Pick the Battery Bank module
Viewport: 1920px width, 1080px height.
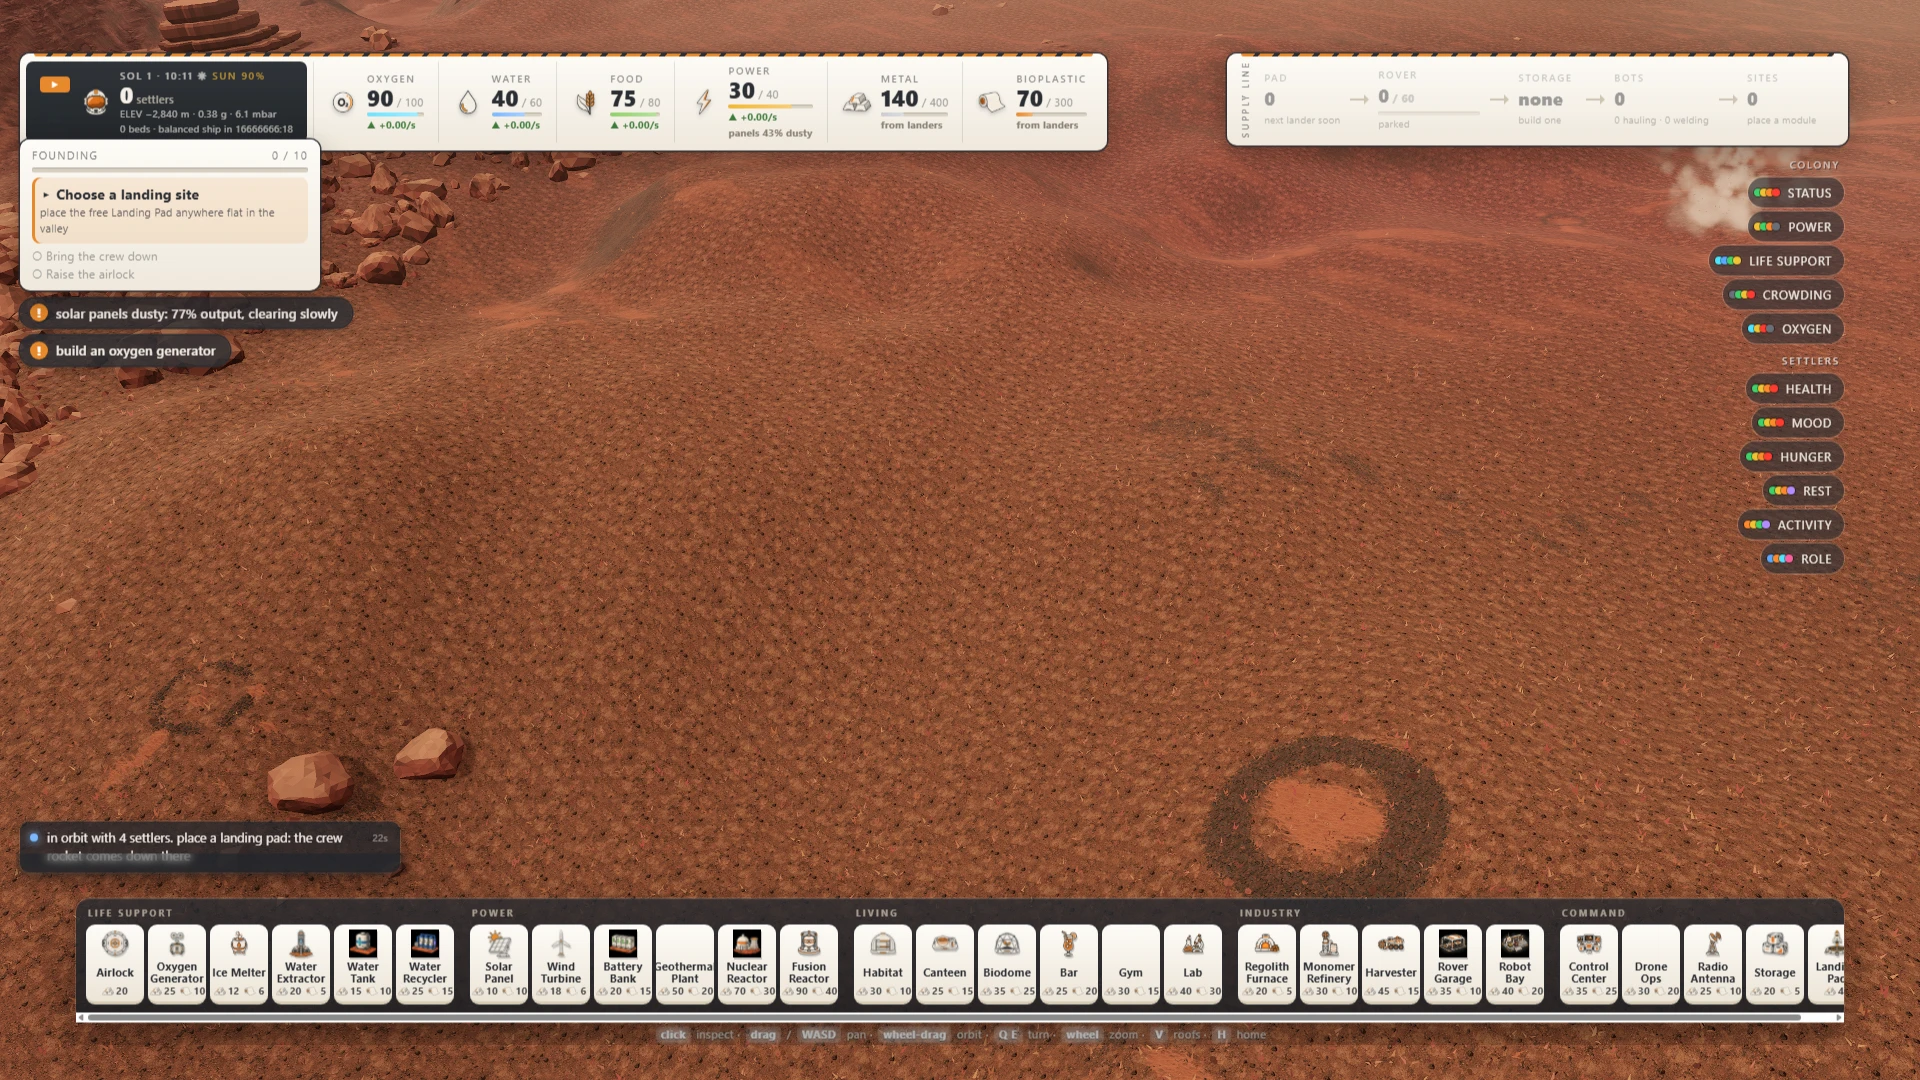(x=623, y=963)
